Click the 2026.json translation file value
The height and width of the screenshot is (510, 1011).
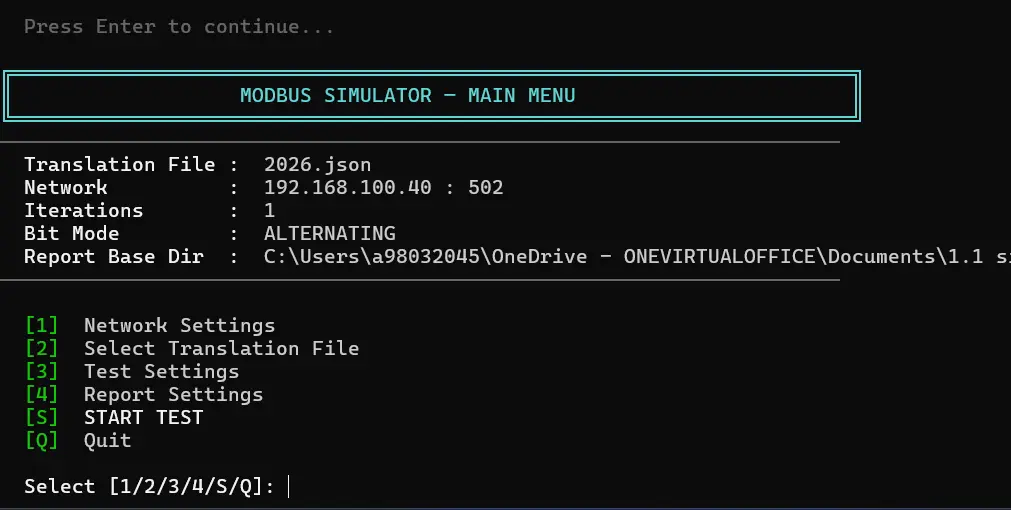pyautogui.click(x=317, y=164)
